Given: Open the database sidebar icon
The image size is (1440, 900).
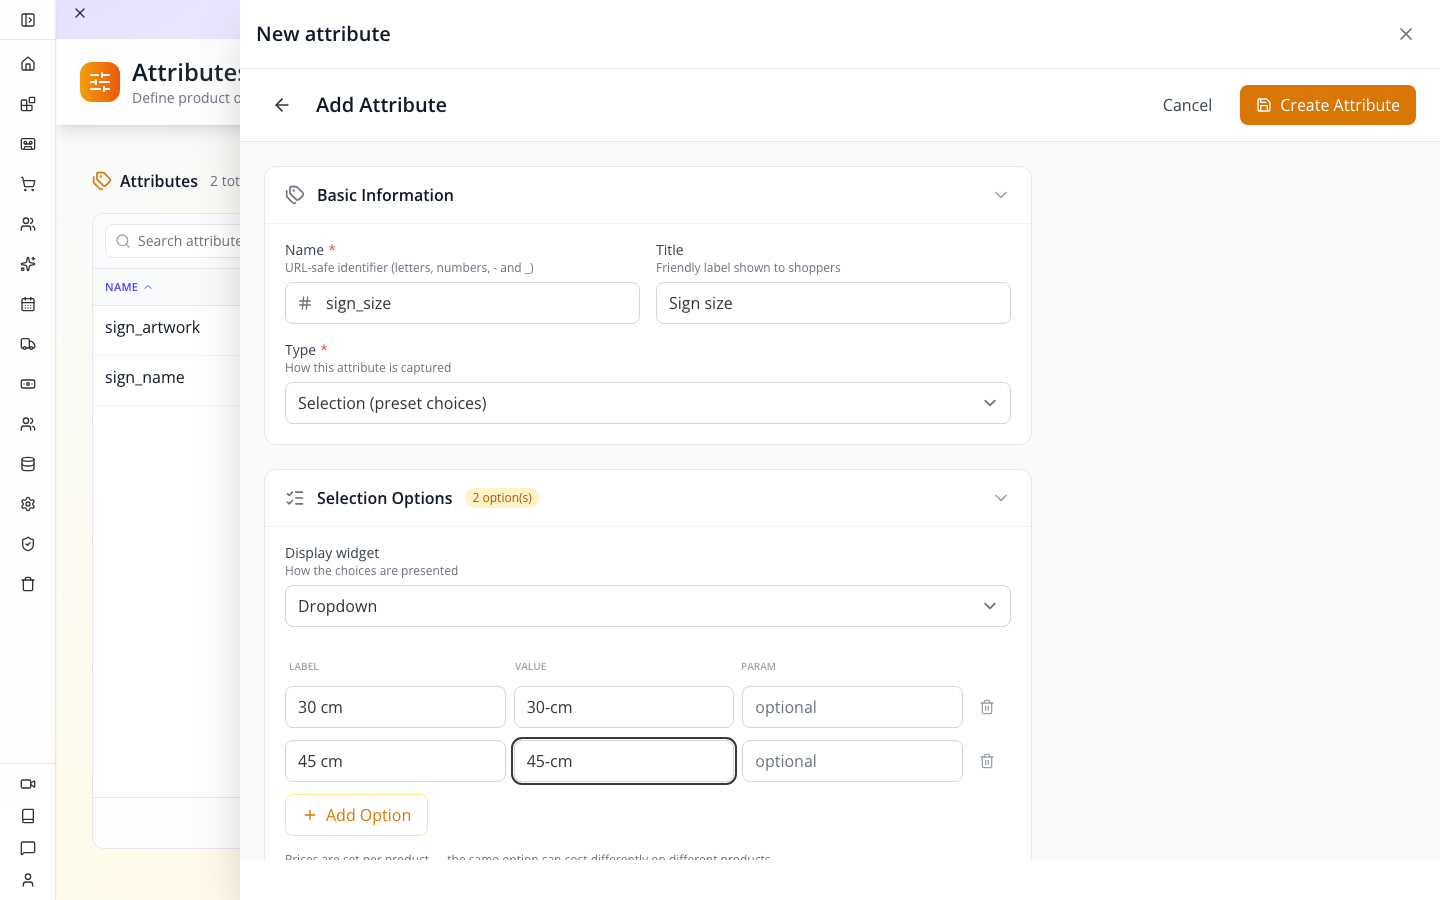Looking at the screenshot, I should [28, 464].
